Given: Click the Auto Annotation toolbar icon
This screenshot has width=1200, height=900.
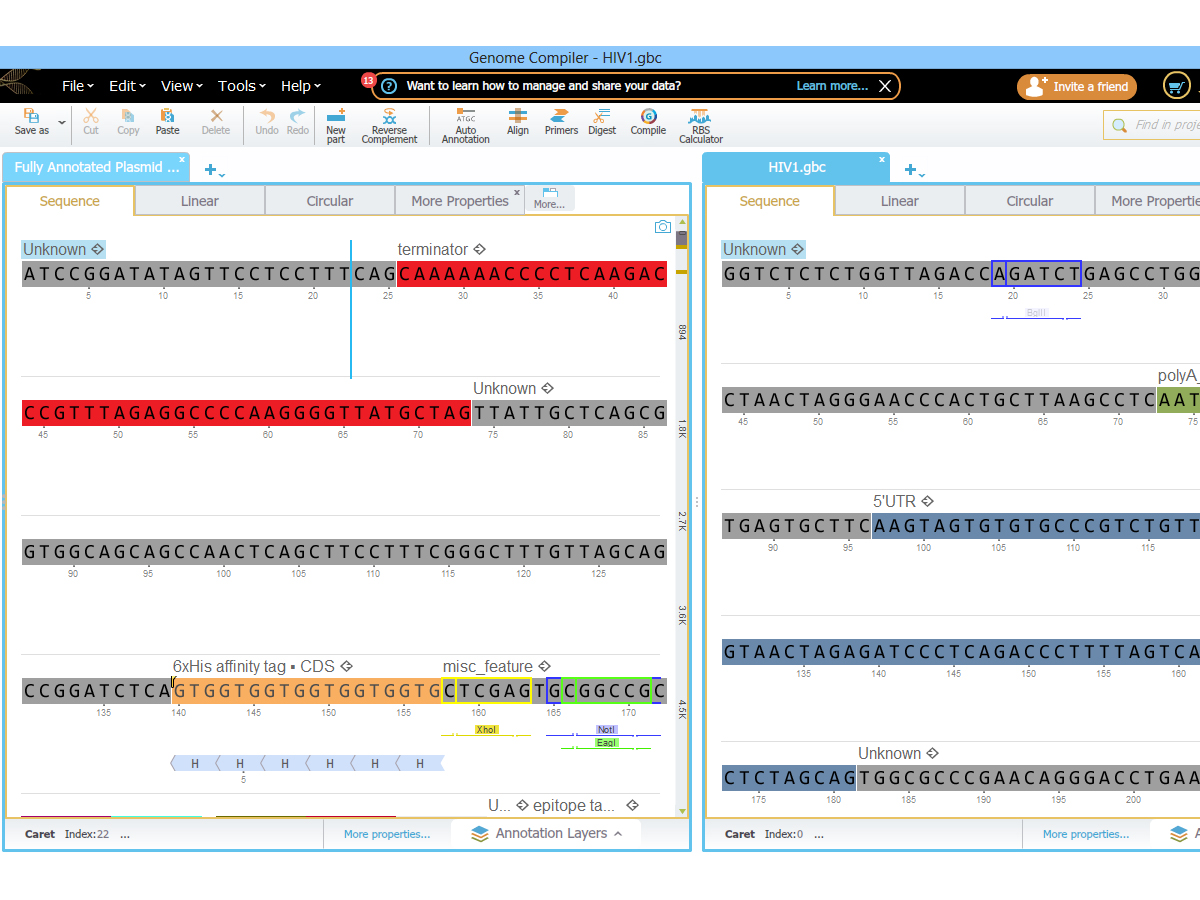Looking at the screenshot, I should point(465,125).
